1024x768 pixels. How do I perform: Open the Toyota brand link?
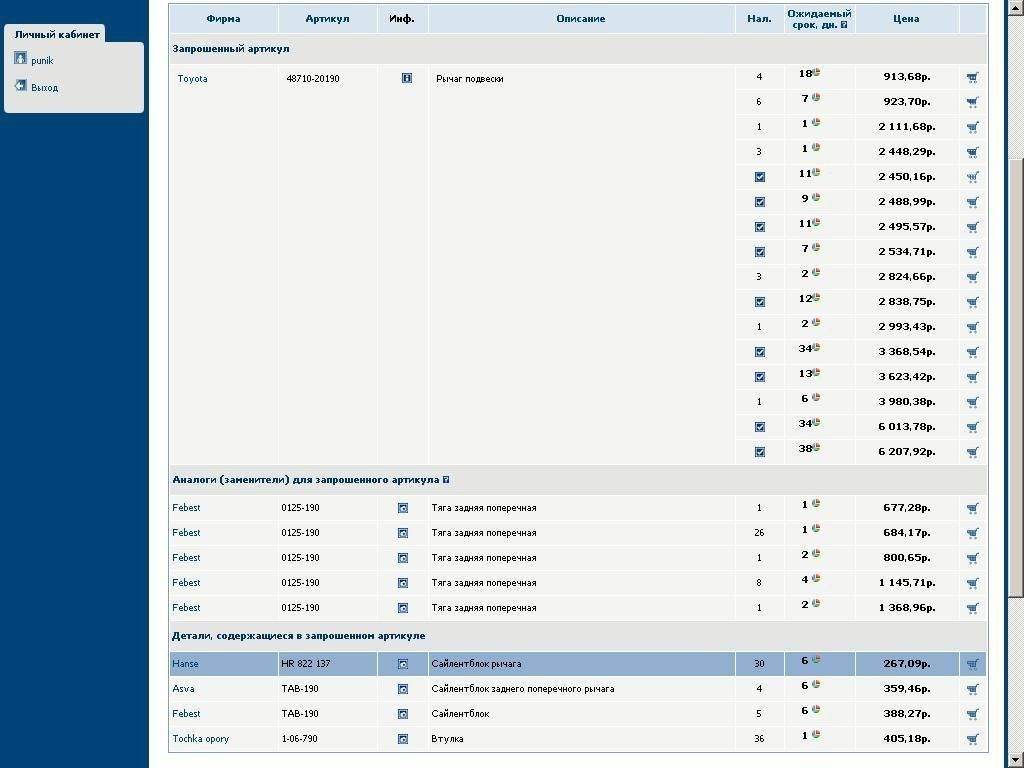(x=192, y=79)
